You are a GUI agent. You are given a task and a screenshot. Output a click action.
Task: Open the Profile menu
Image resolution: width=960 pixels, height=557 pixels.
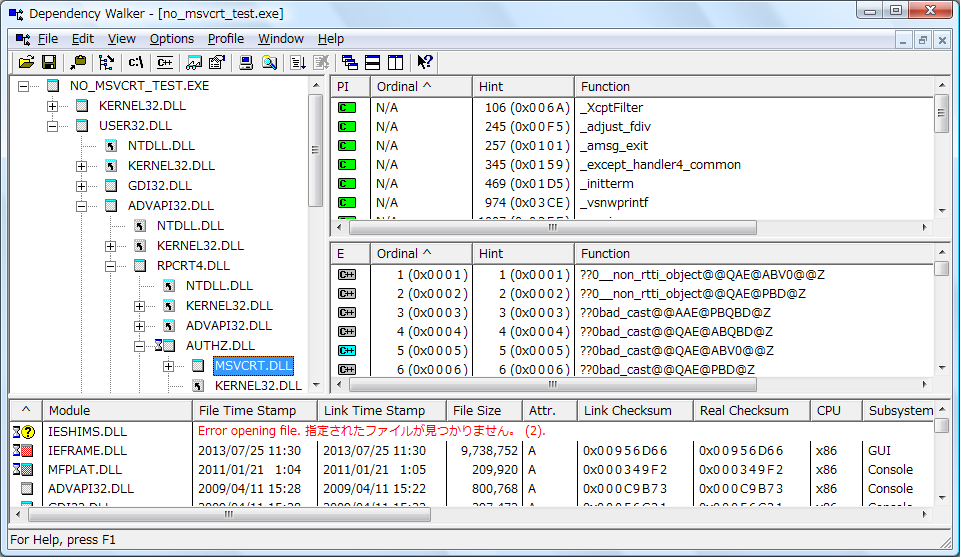pyautogui.click(x=225, y=39)
